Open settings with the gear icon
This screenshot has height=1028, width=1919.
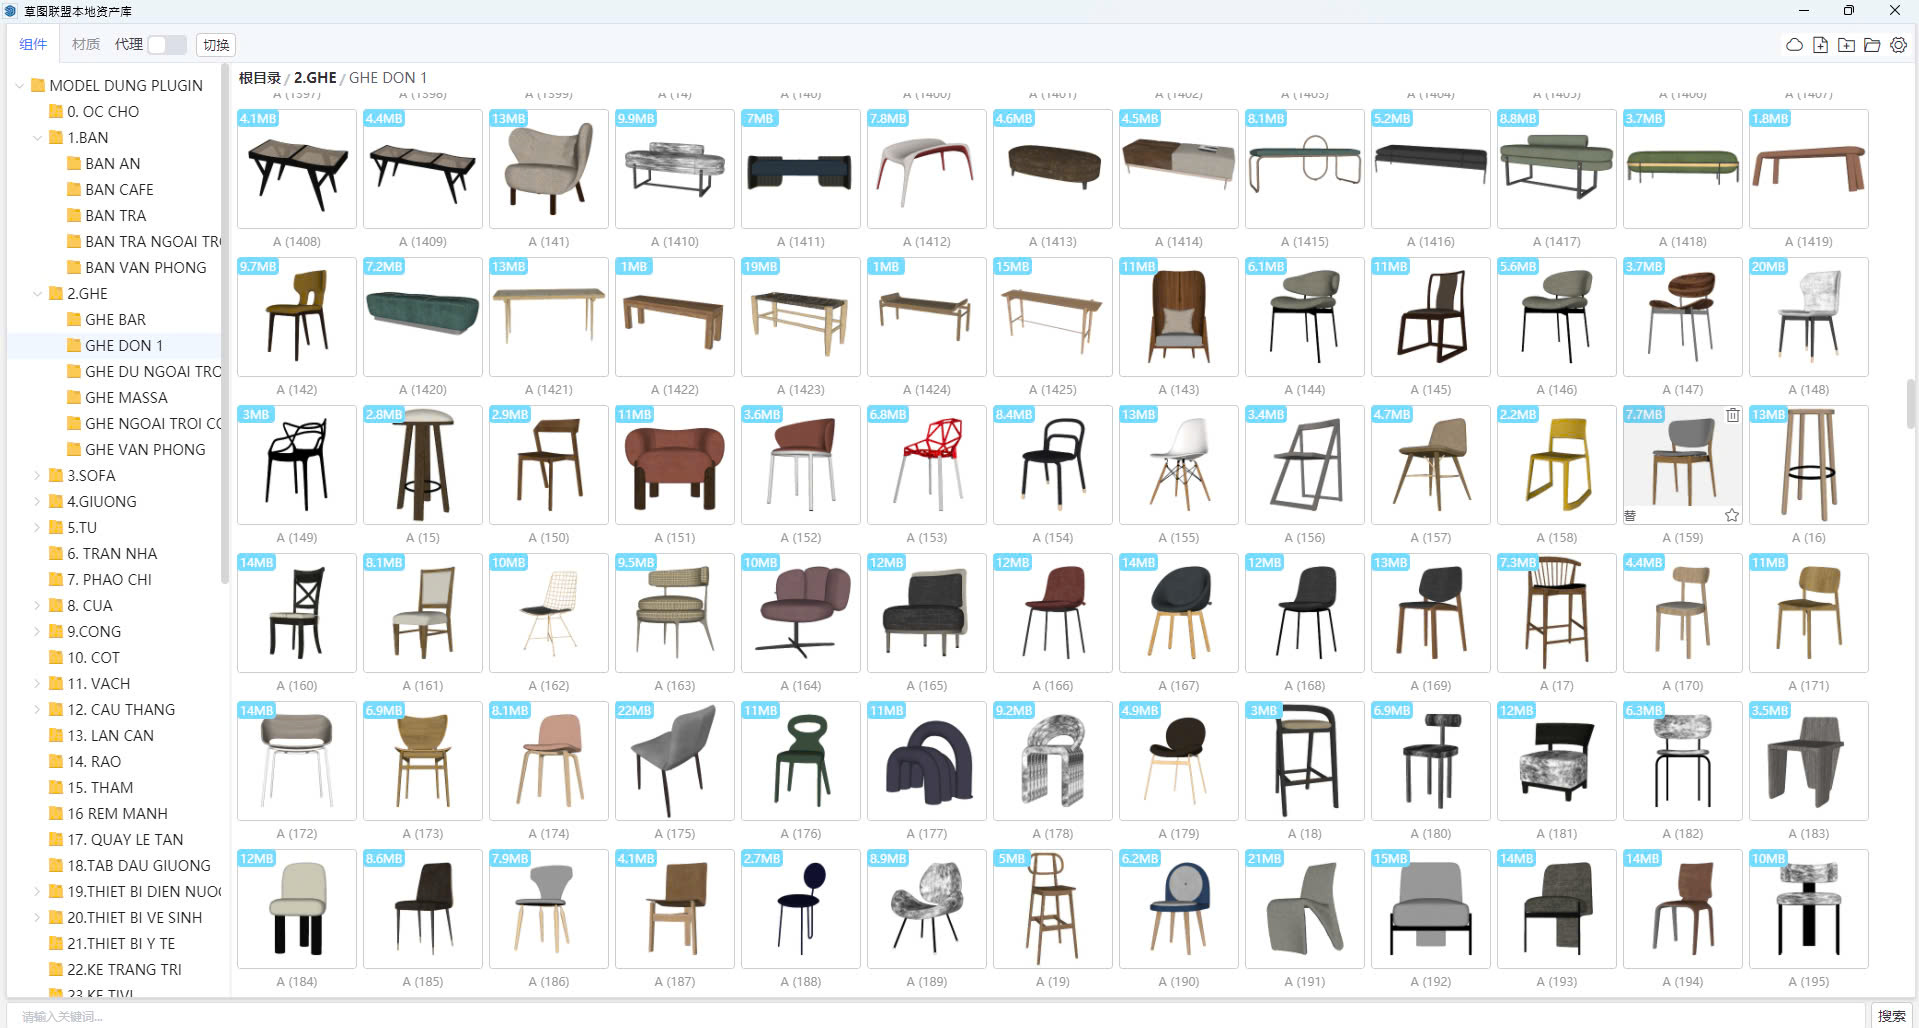(1898, 45)
